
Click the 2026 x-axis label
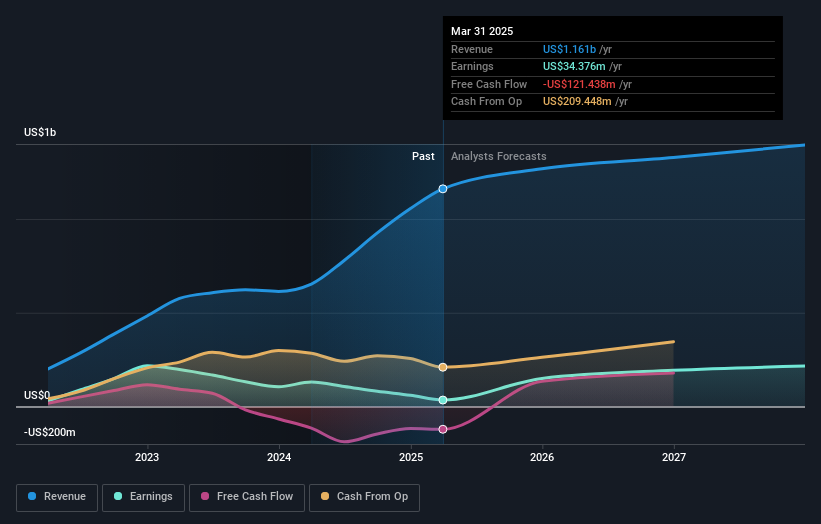pos(542,458)
